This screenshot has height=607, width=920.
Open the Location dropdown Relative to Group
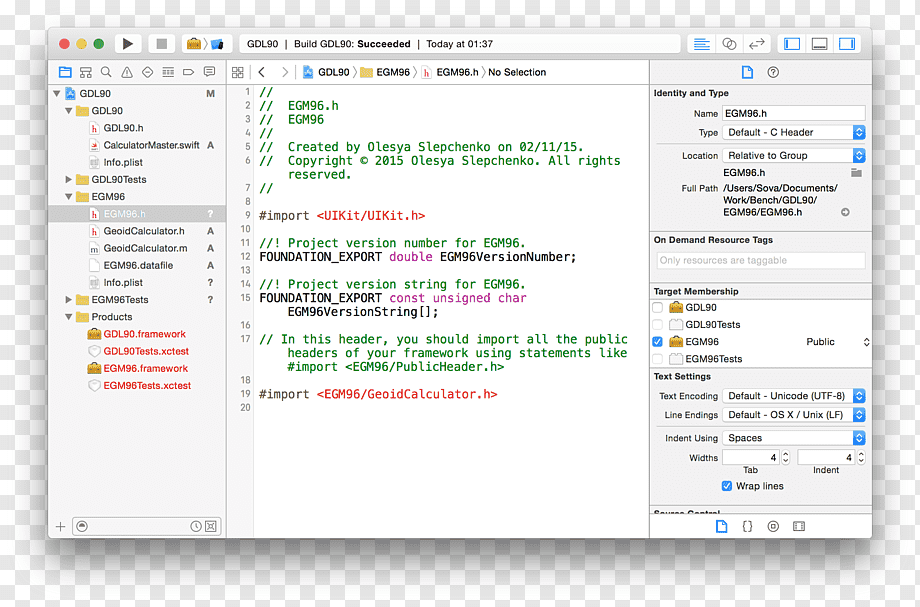pyautogui.click(x=794, y=155)
